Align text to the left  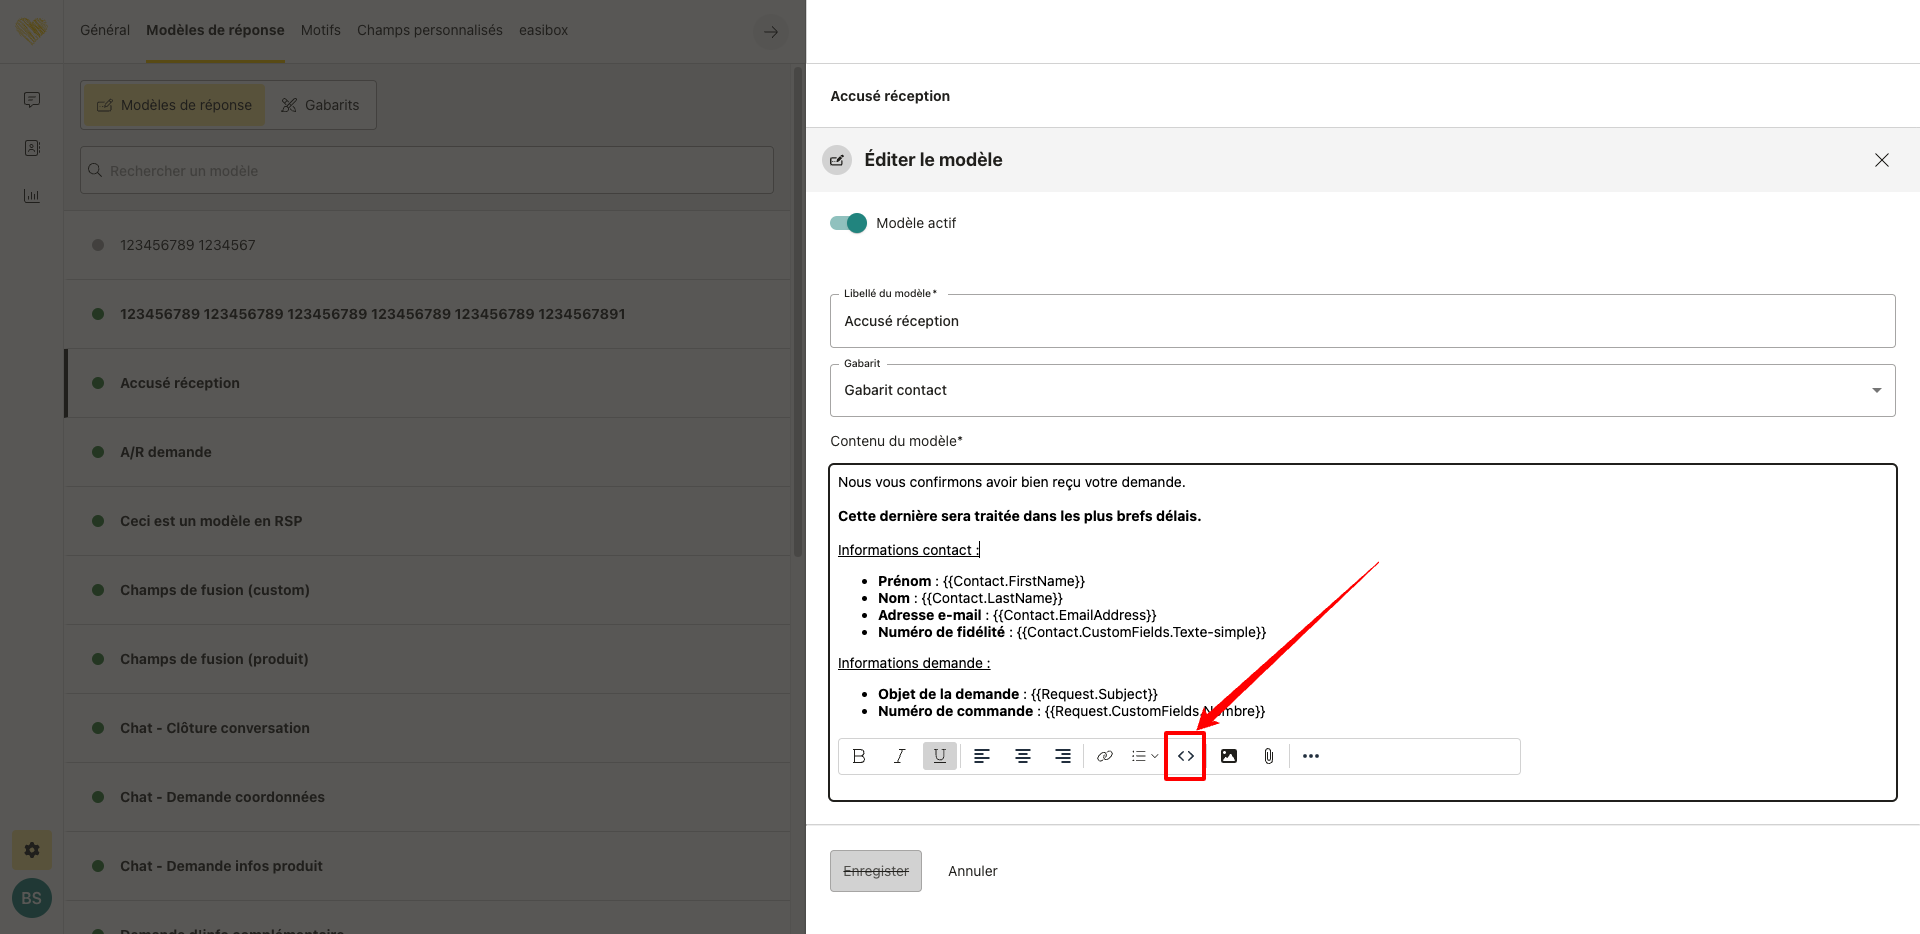click(982, 756)
